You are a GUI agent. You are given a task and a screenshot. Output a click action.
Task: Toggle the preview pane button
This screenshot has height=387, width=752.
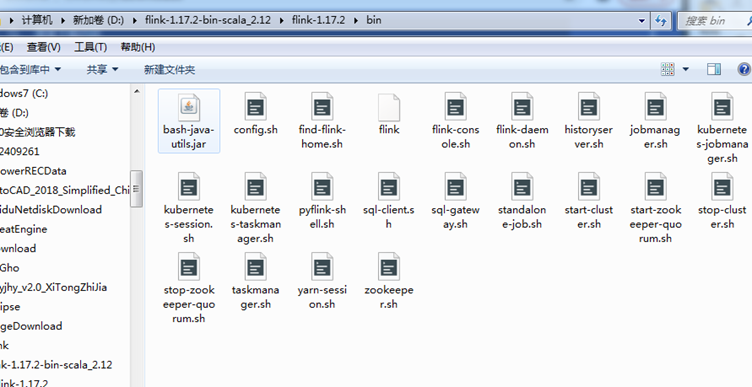point(714,70)
